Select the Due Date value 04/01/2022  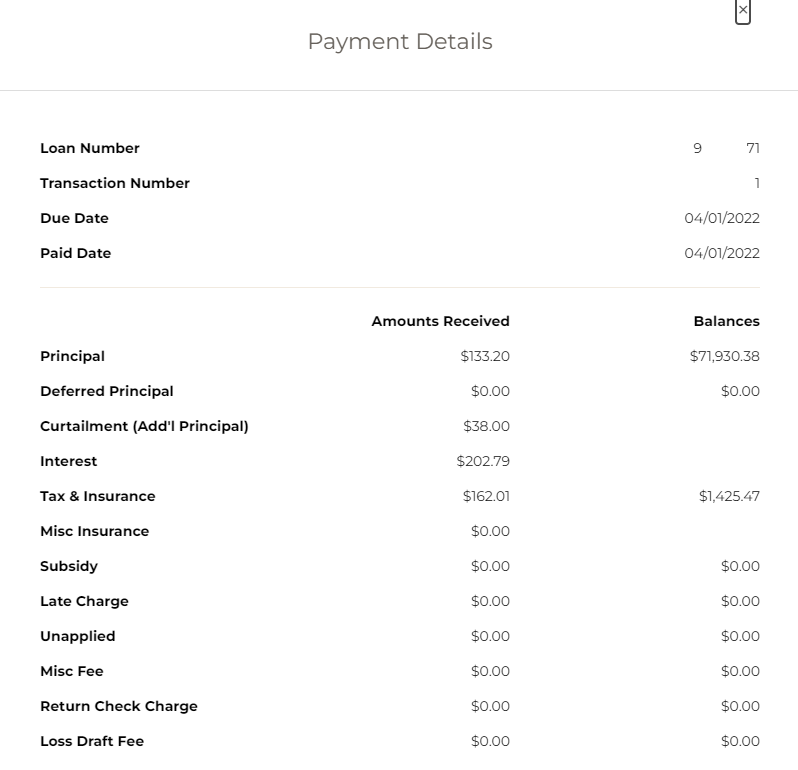pyautogui.click(x=721, y=218)
